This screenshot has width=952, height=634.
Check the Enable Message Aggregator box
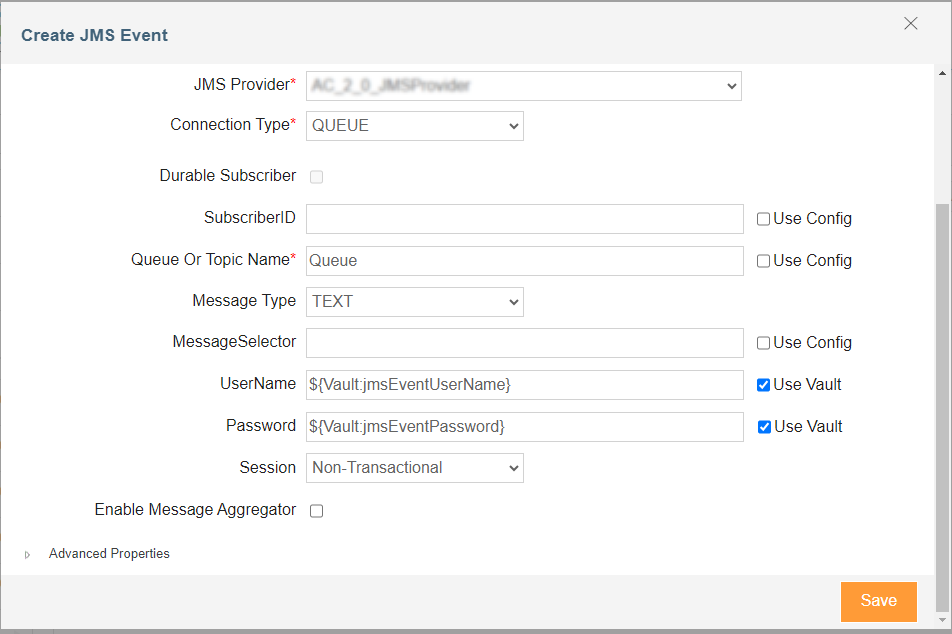pyautogui.click(x=316, y=511)
